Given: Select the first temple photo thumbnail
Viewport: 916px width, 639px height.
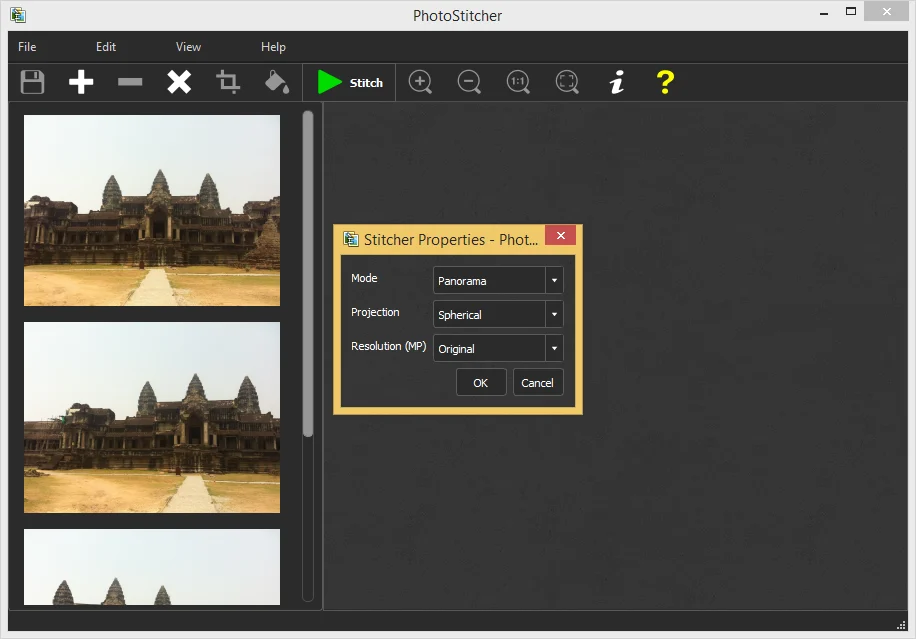Looking at the screenshot, I should pyautogui.click(x=152, y=210).
